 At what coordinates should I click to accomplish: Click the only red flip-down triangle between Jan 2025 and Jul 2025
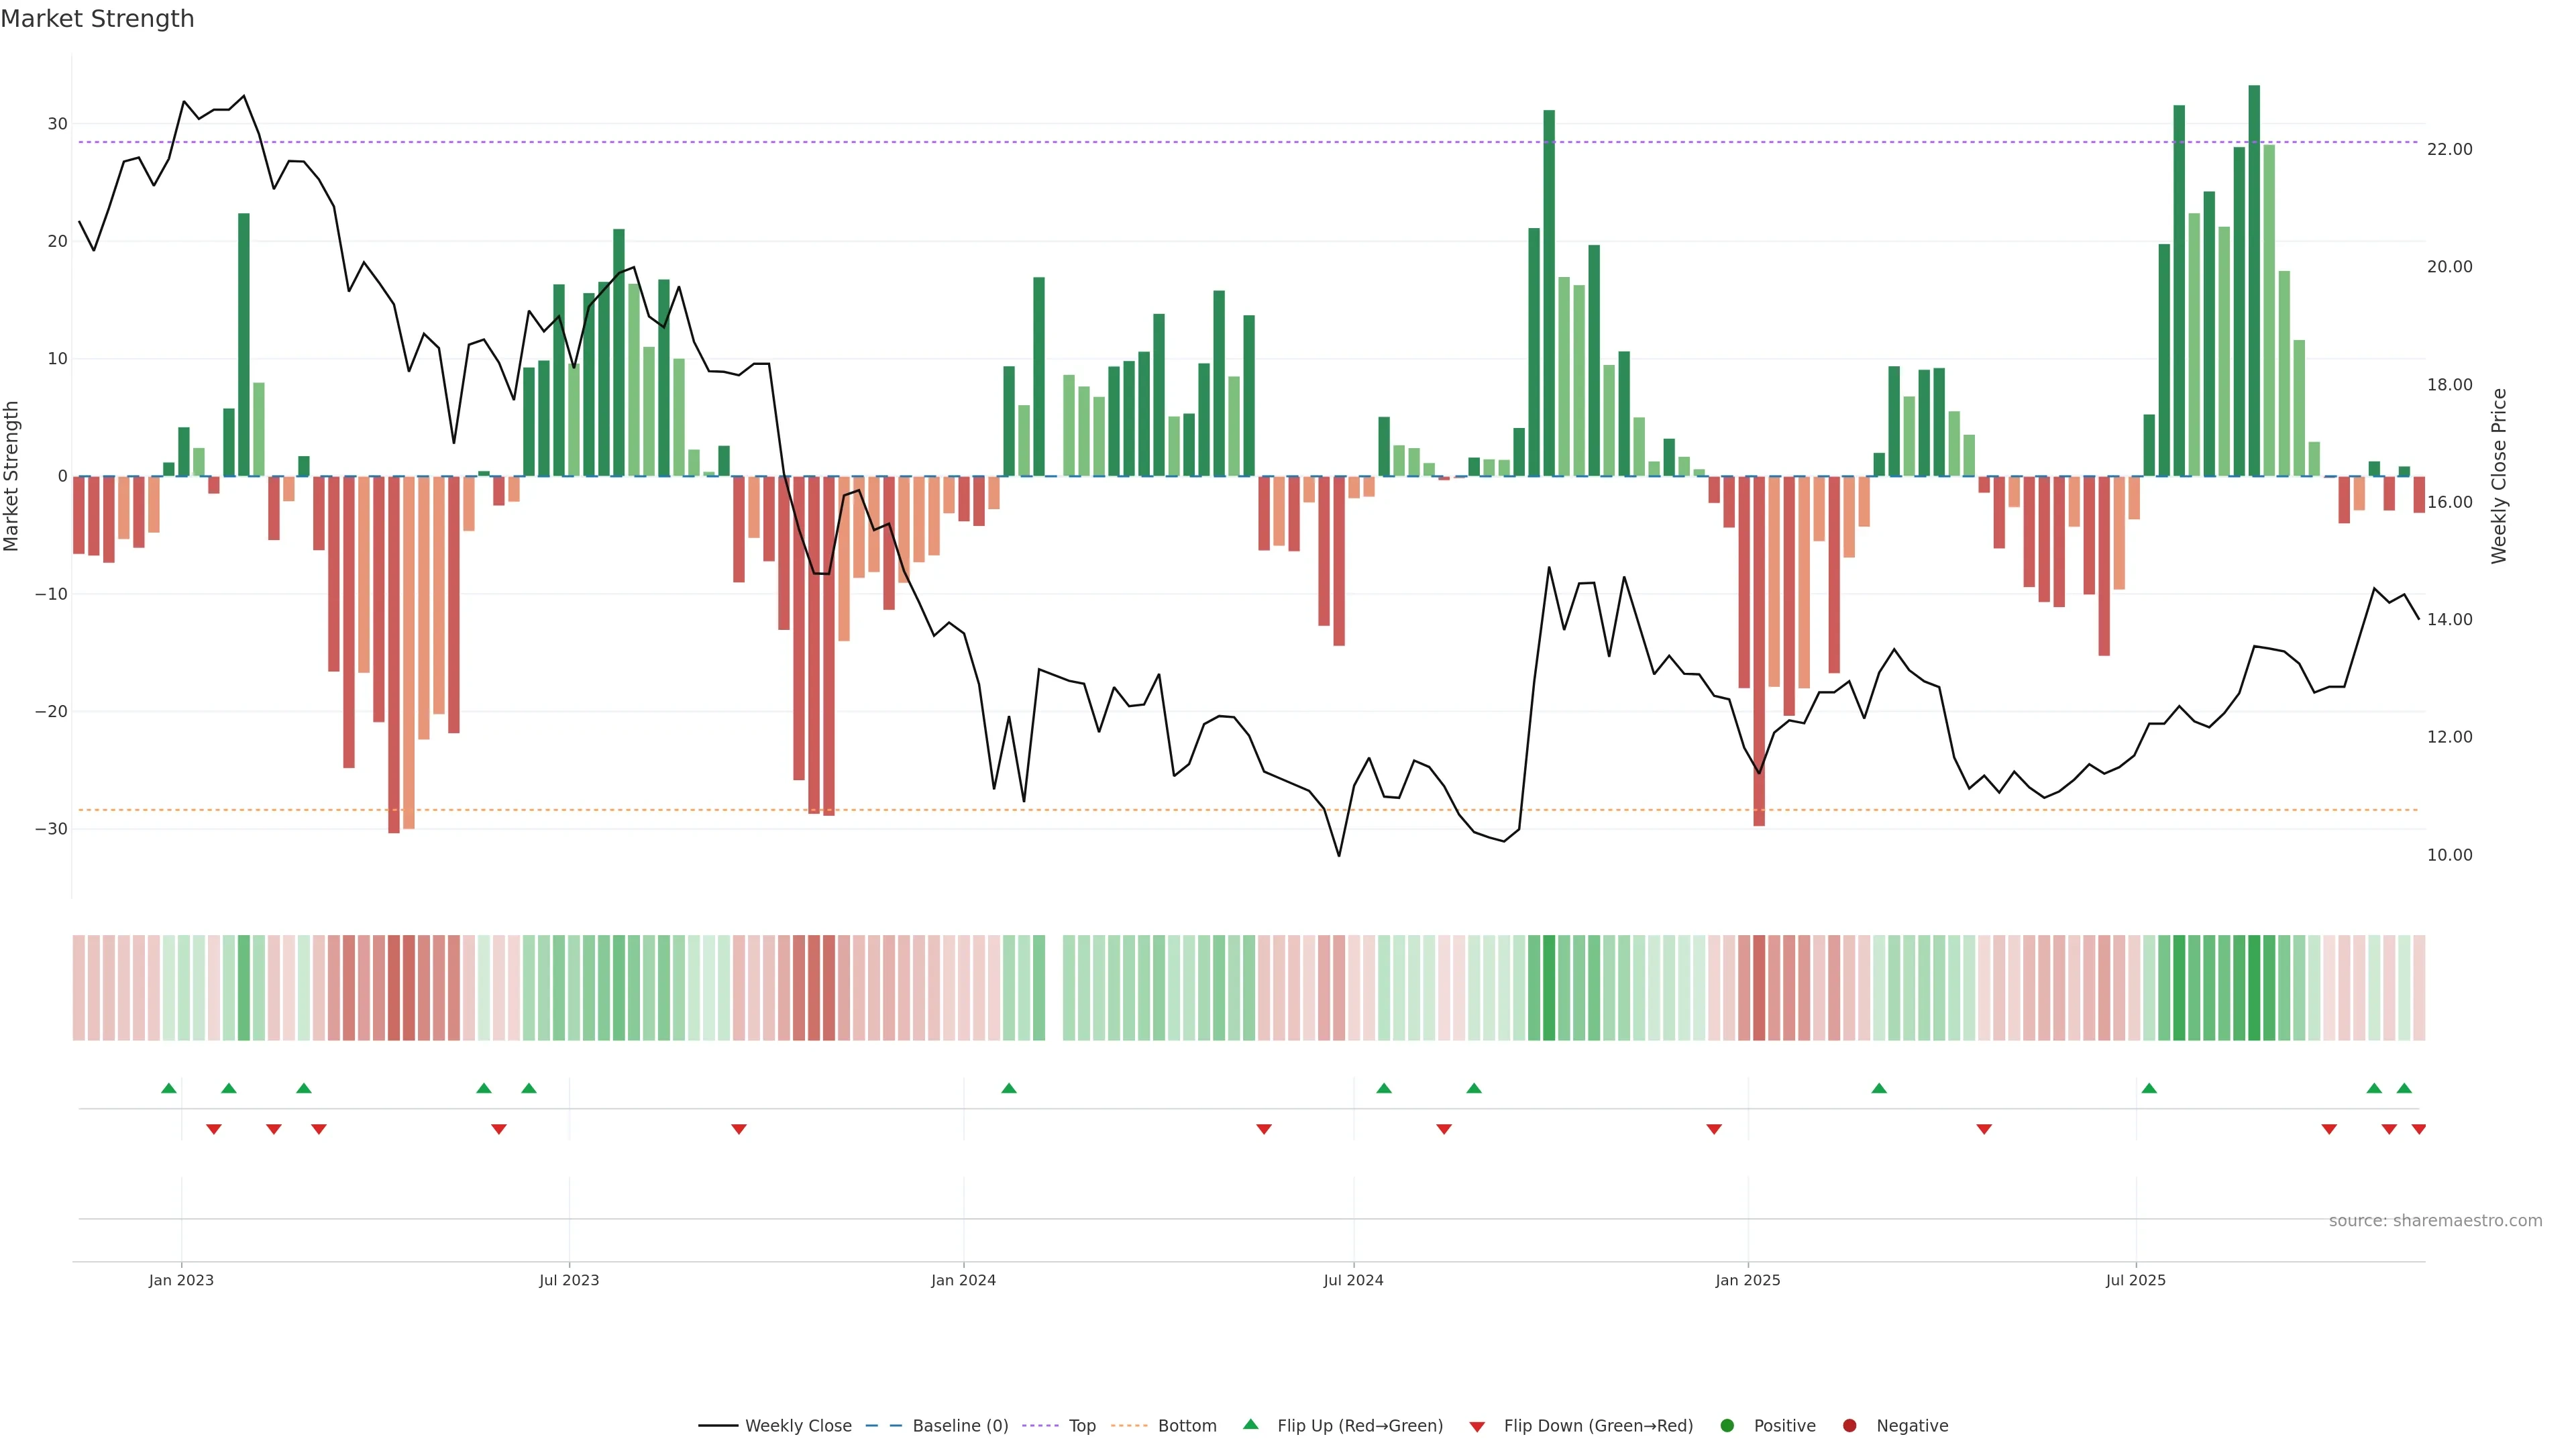[1984, 1129]
